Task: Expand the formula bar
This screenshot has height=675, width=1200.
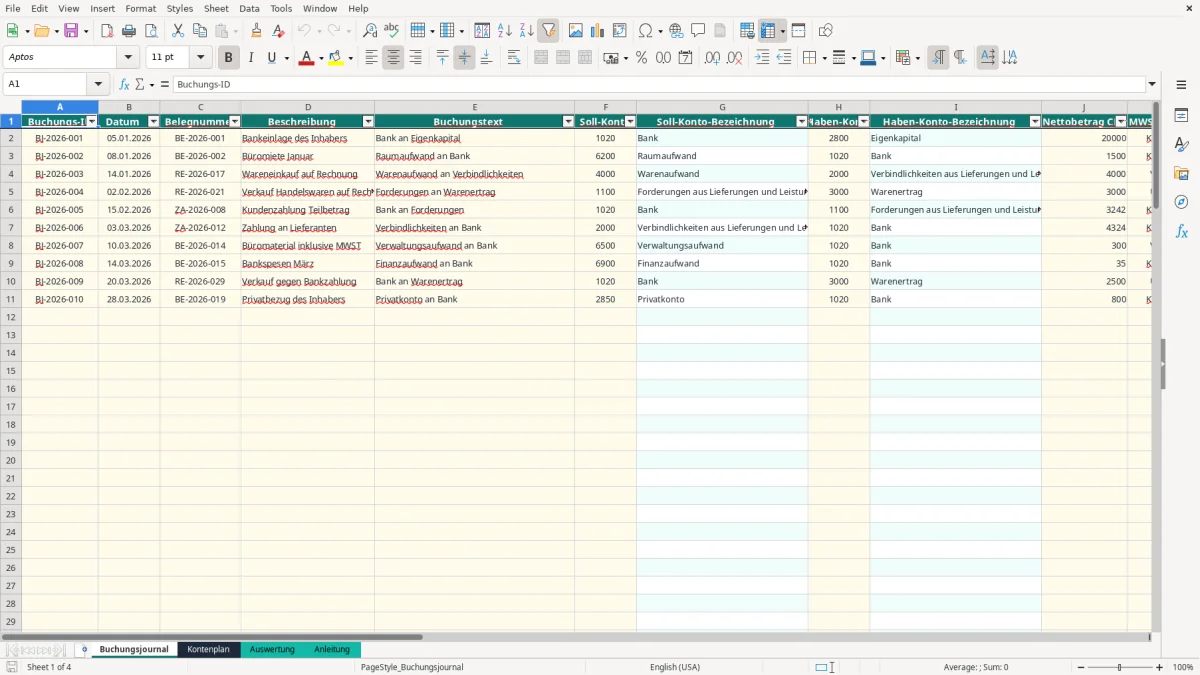Action: pyautogui.click(x=1153, y=84)
